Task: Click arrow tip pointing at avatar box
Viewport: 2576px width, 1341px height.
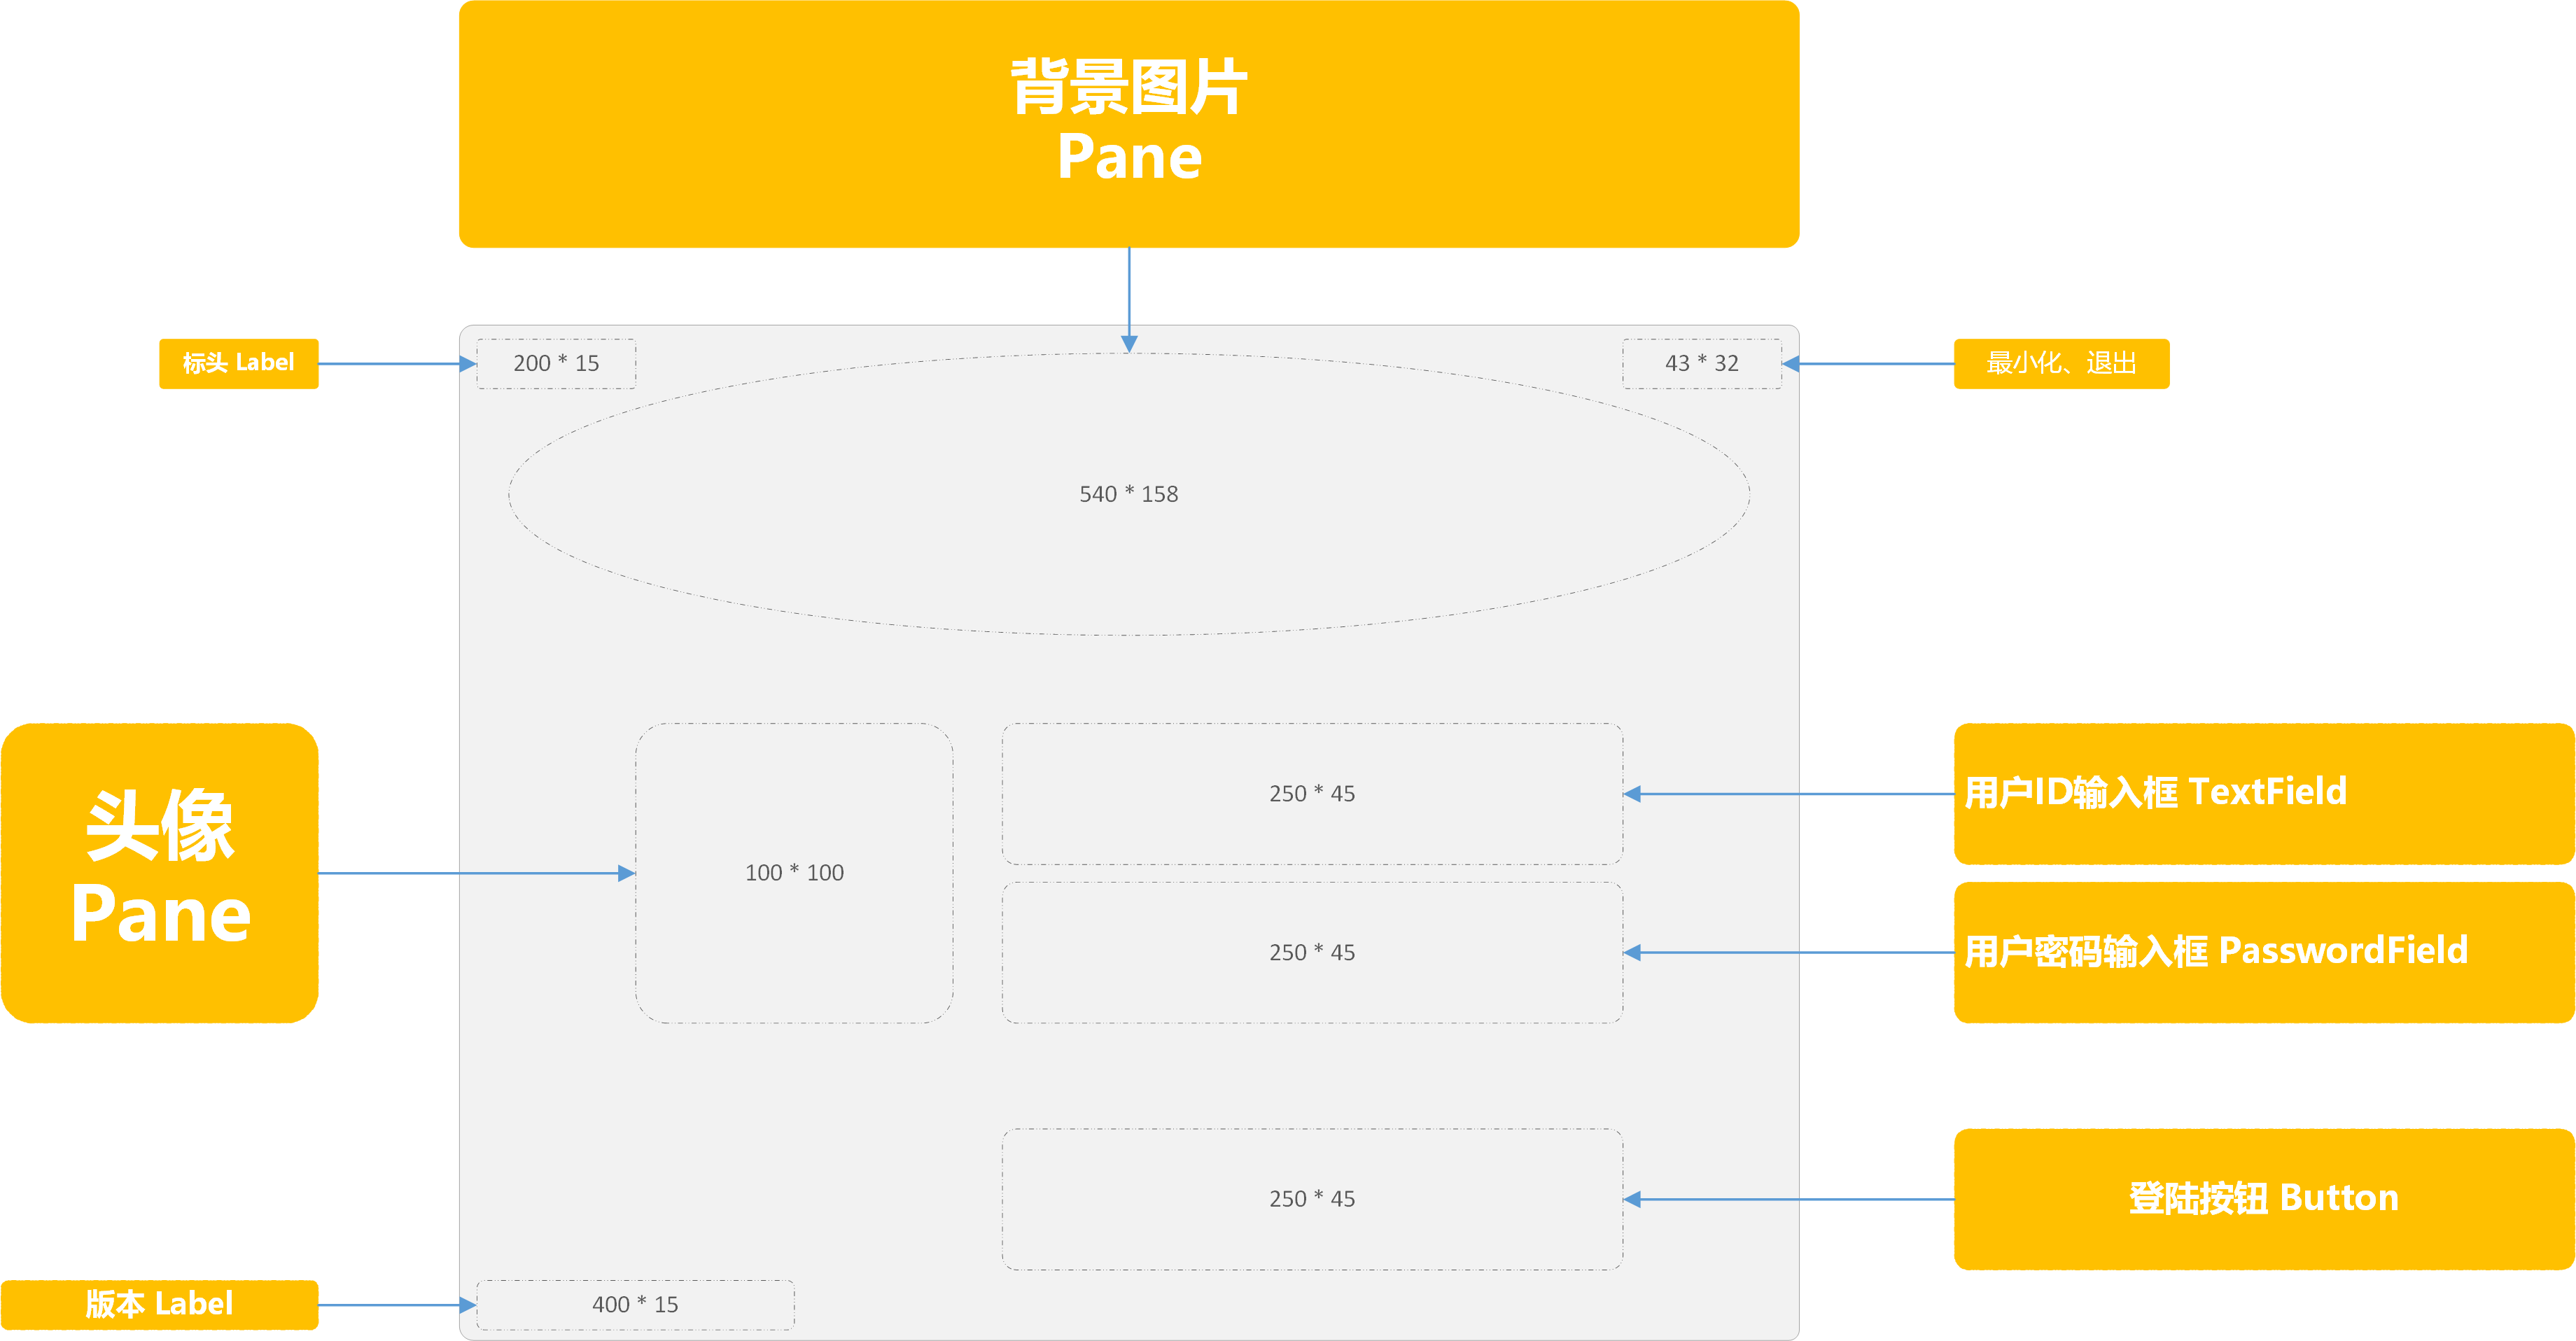Action: (627, 873)
